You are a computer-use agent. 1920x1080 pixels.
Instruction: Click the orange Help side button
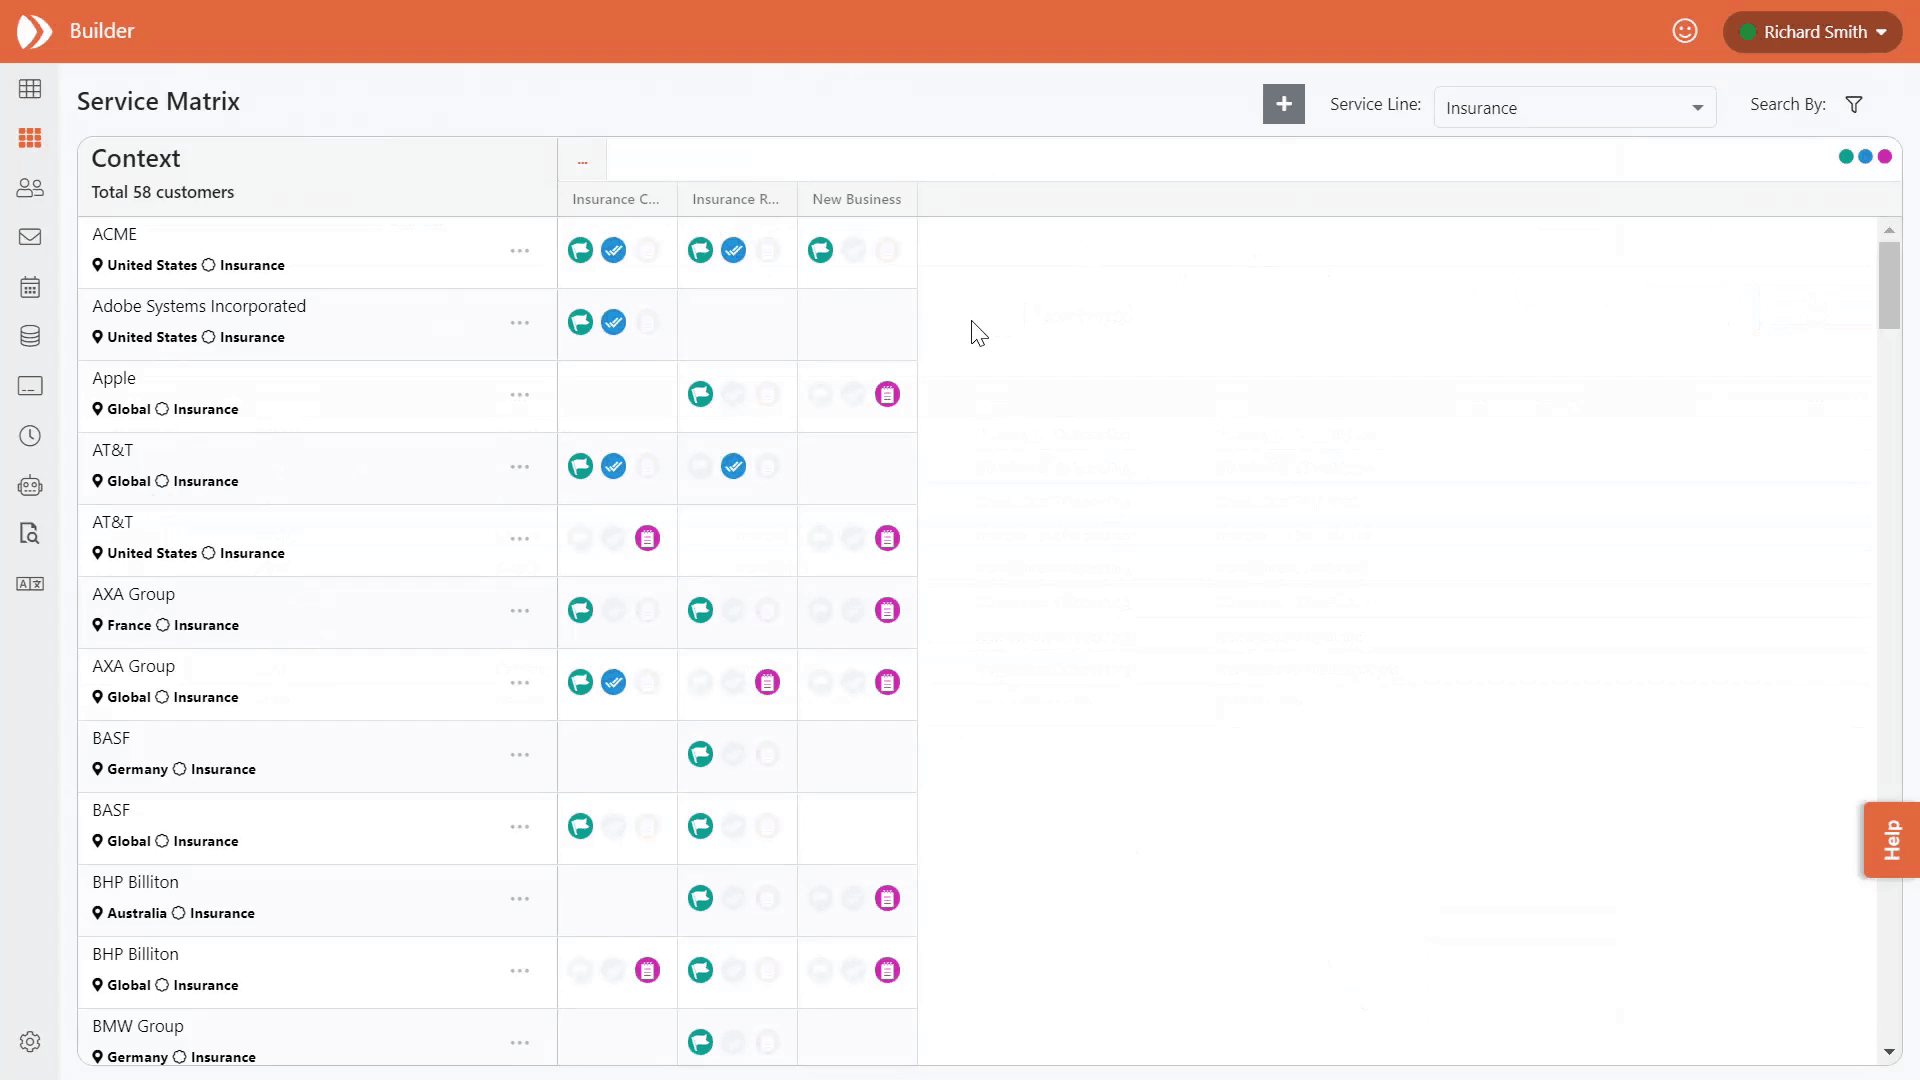coord(1891,840)
